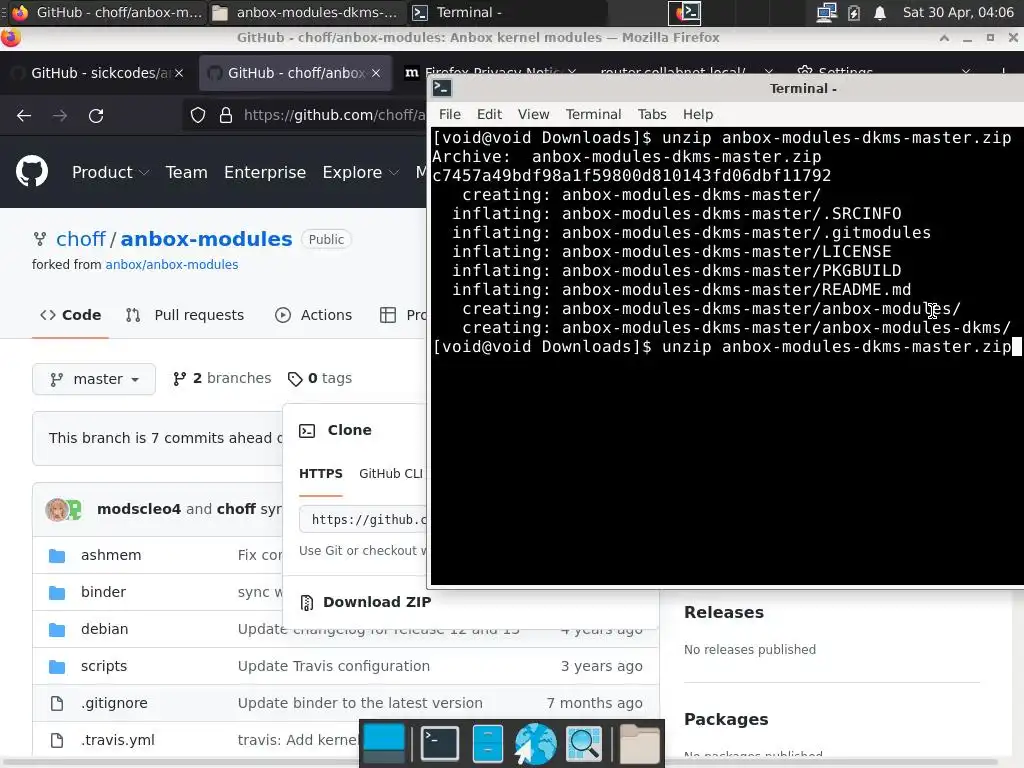
Task: Click the browser forward arrow
Action: [60, 116]
